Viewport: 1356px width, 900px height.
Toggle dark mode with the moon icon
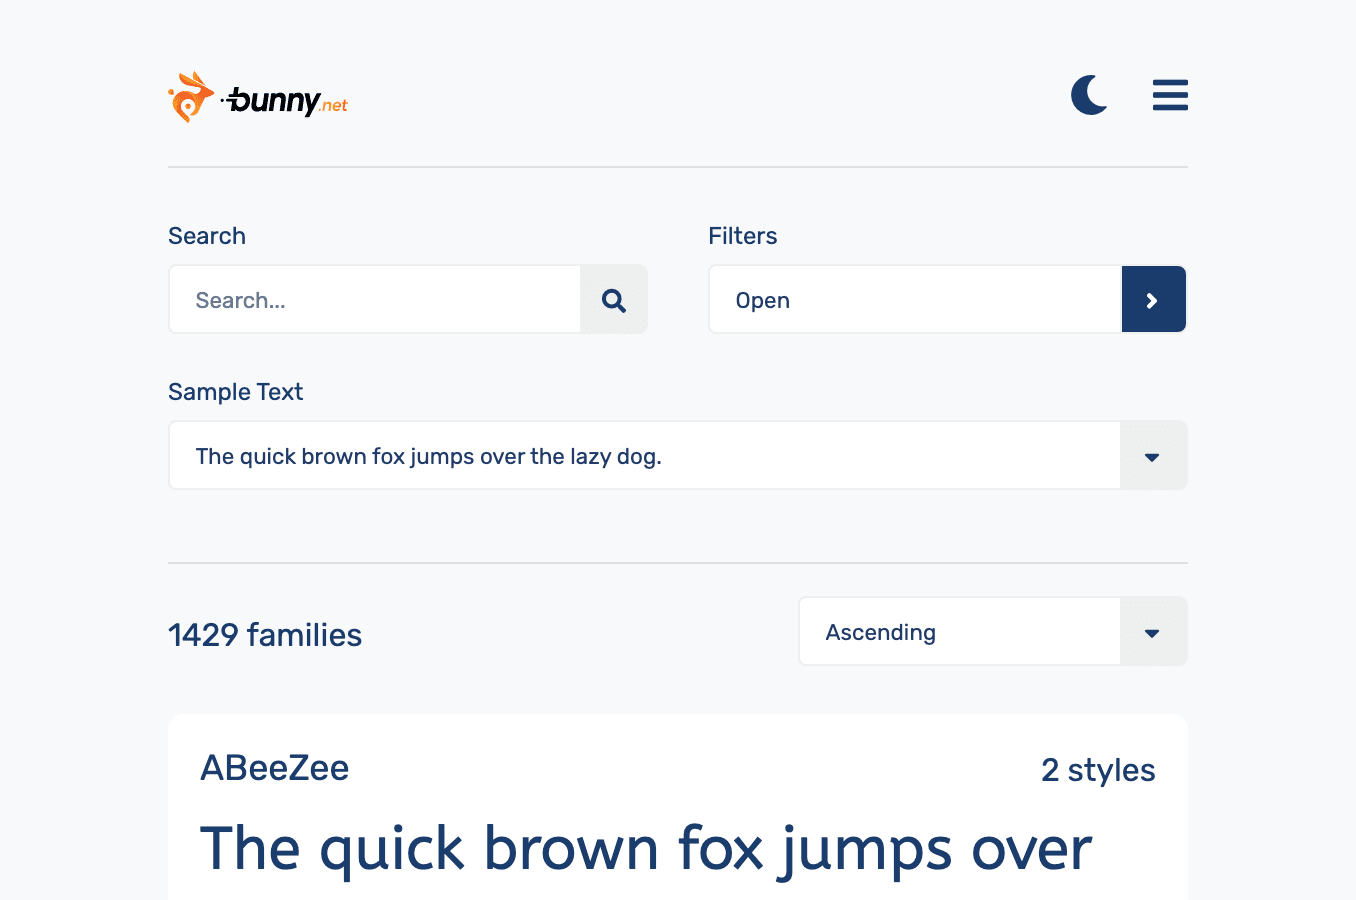tap(1089, 95)
